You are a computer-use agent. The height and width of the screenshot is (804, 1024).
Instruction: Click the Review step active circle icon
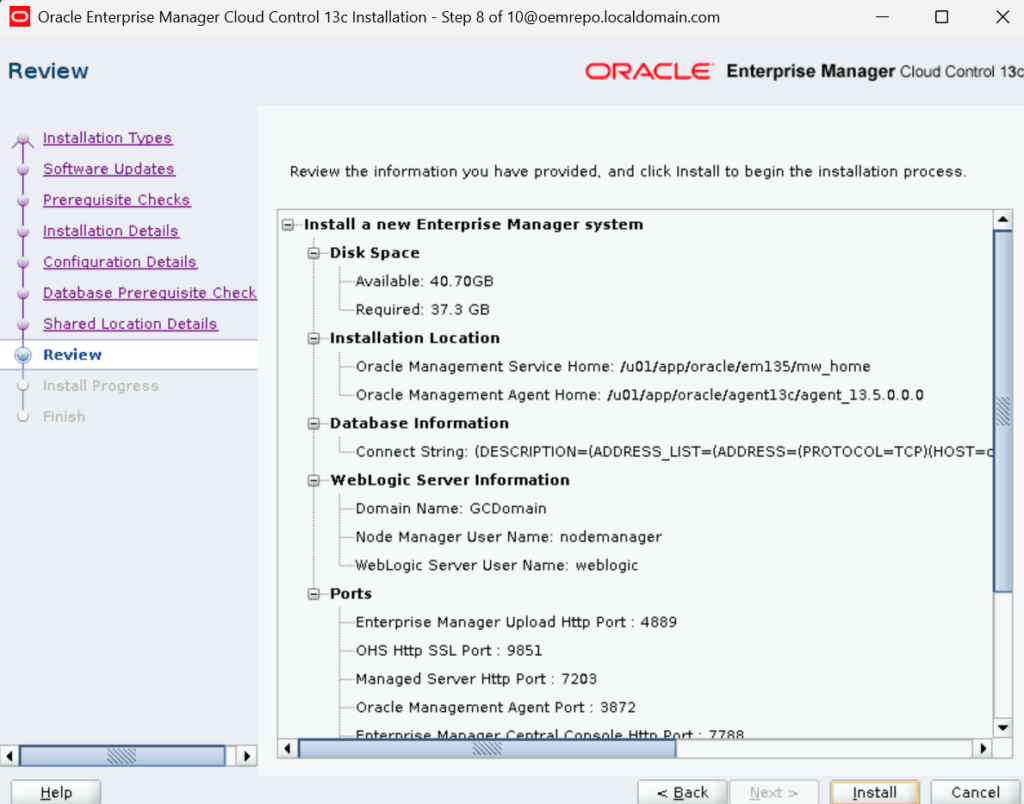click(23, 355)
